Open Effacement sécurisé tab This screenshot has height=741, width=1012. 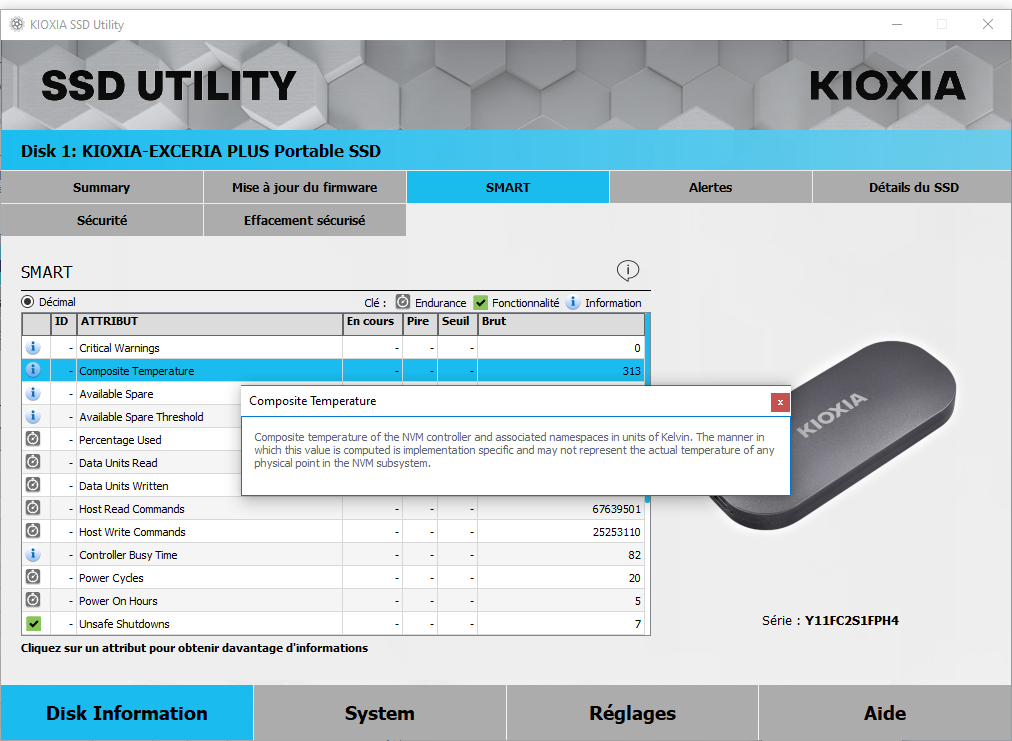(x=304, y=220)
